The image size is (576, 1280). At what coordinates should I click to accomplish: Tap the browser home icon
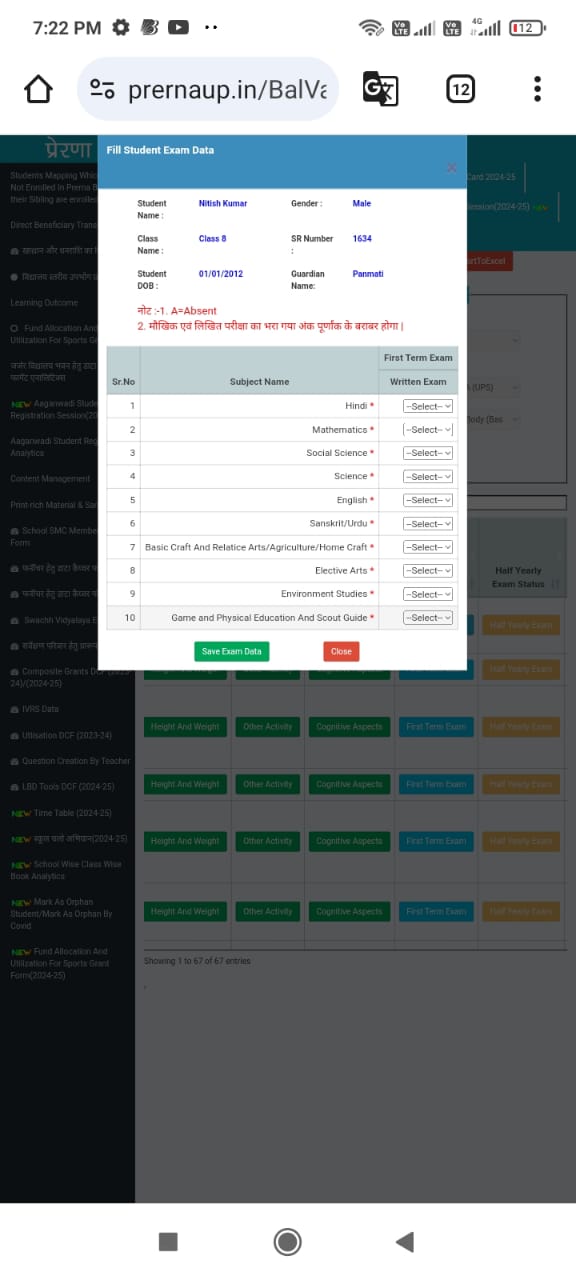point(38,89)
